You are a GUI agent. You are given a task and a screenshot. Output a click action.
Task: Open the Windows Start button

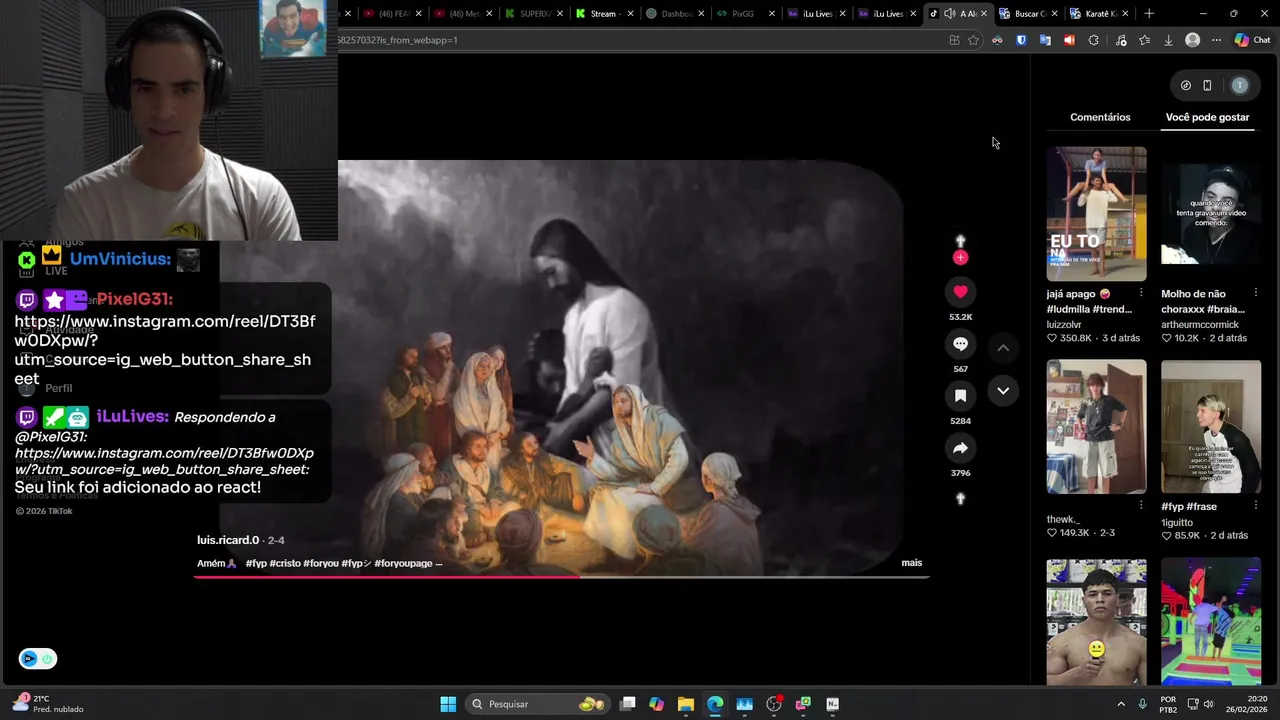[x=448, y=704]
